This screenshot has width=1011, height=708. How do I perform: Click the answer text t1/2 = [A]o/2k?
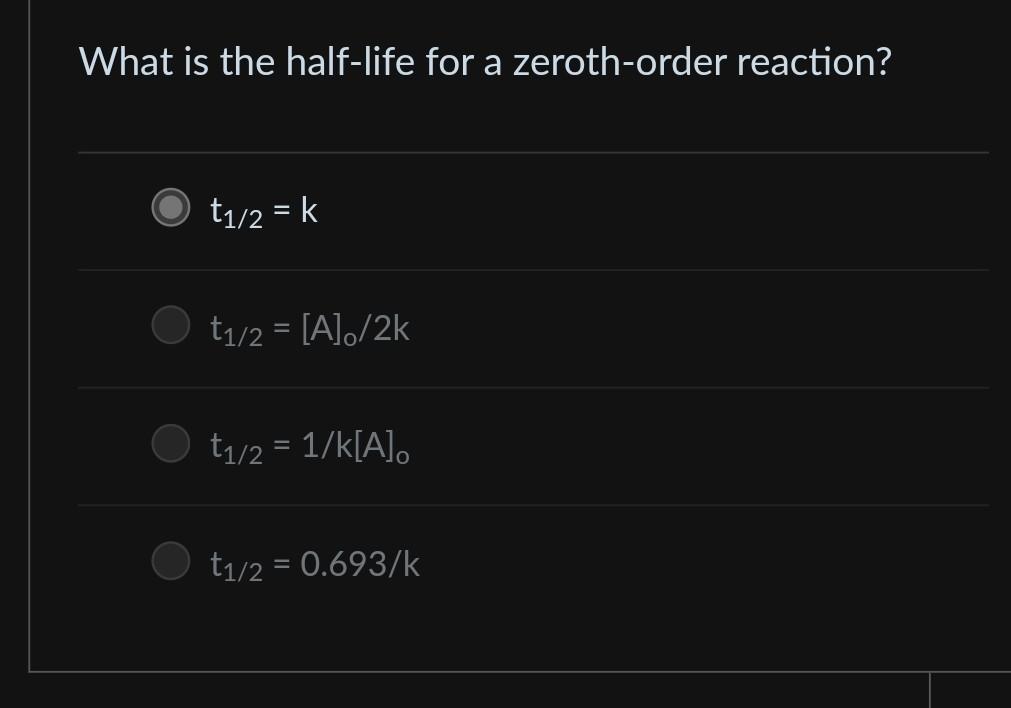[309, 327]
